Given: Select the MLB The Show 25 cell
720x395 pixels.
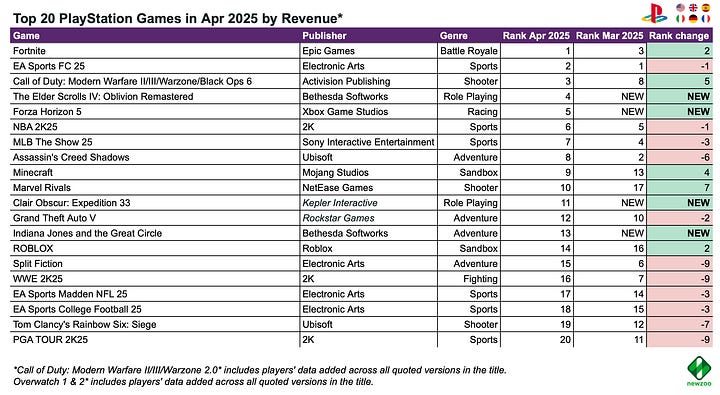Looking at the screenshot, I should click(155, 142).
